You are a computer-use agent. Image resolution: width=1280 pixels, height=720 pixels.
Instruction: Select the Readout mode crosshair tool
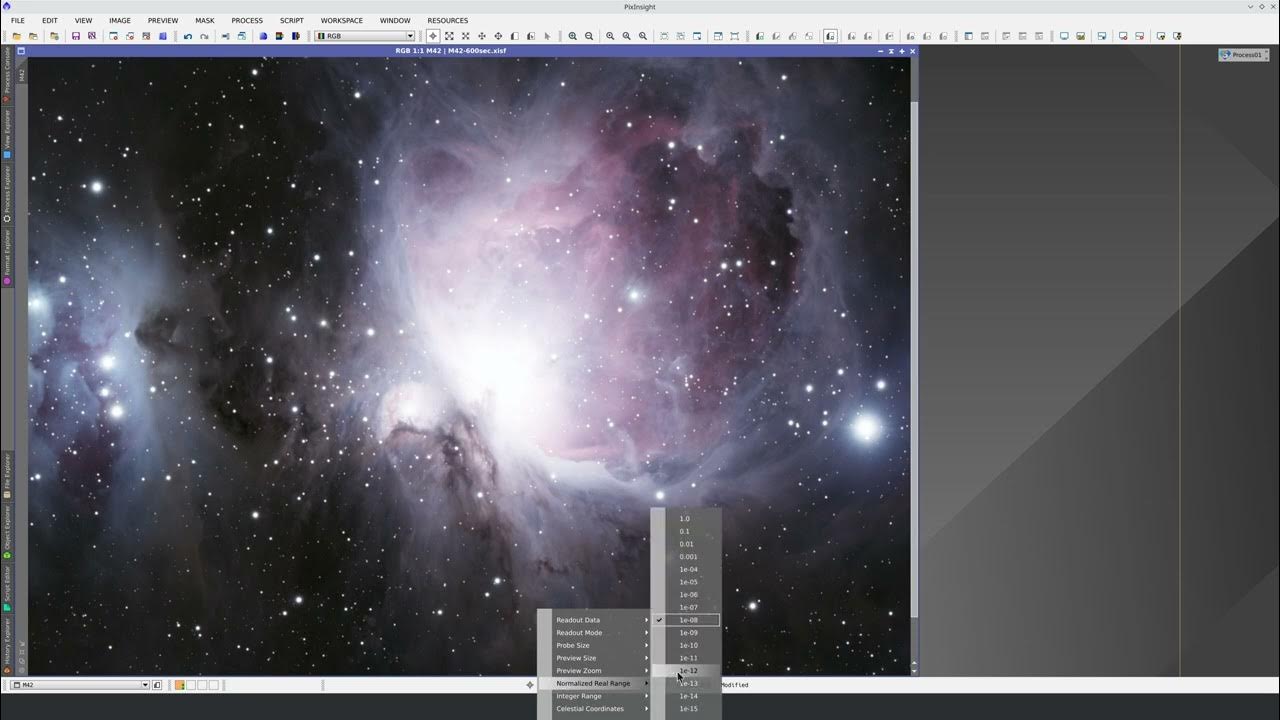tap(433, 36)
